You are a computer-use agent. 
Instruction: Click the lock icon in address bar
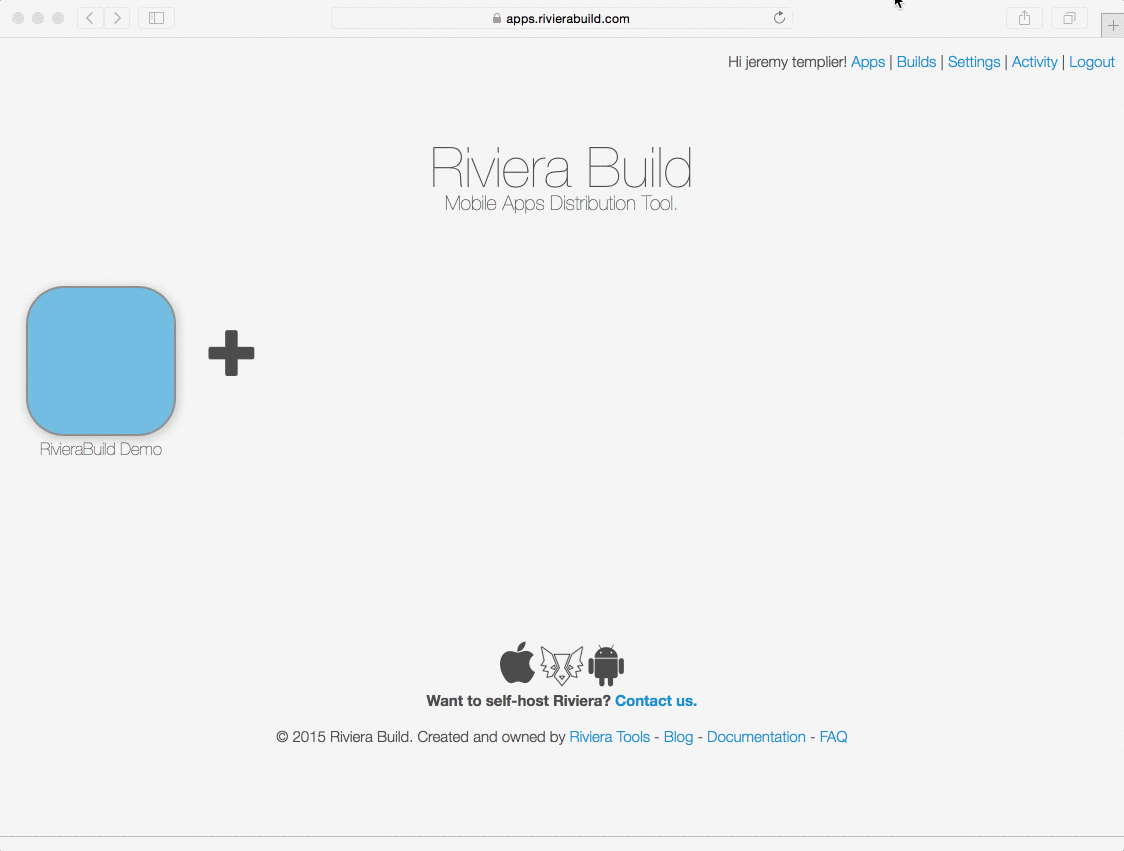point(497,18)
